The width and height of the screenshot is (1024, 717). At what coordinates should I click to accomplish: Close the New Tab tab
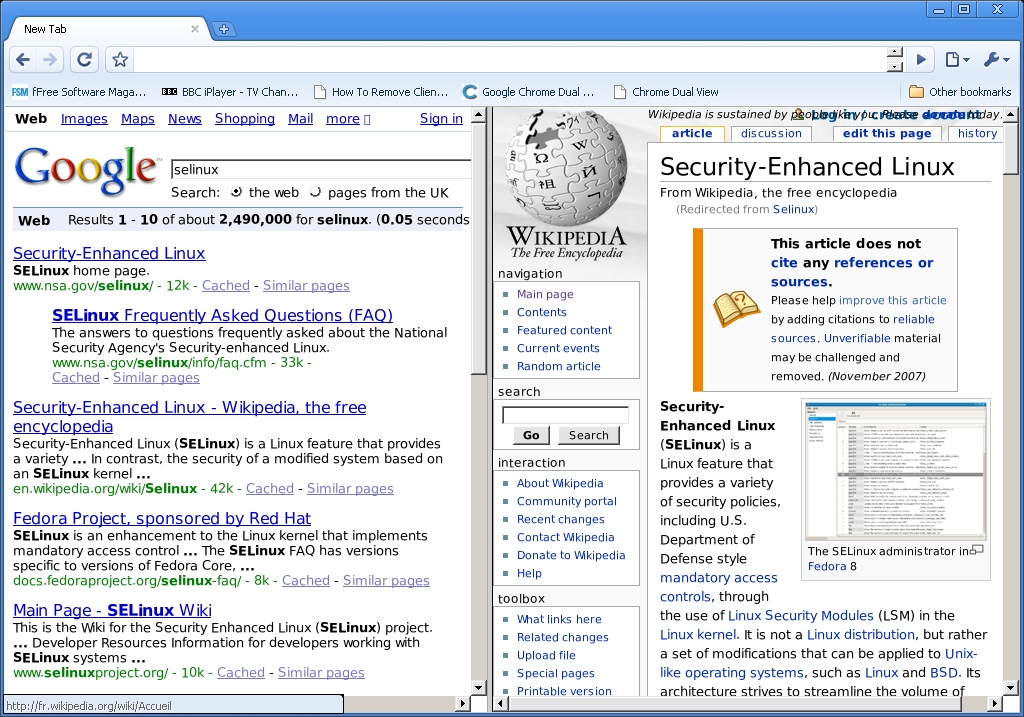tap(195, 29)
